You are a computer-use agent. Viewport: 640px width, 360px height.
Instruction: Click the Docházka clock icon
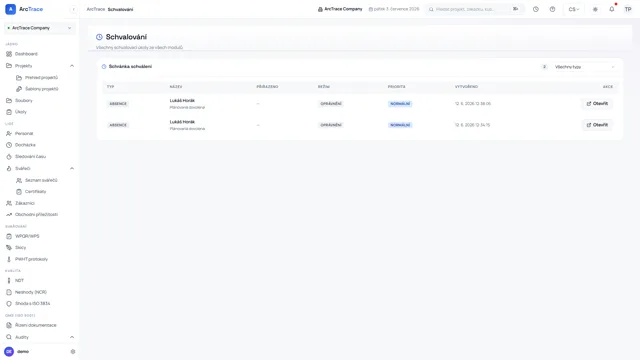coord(9,145)
